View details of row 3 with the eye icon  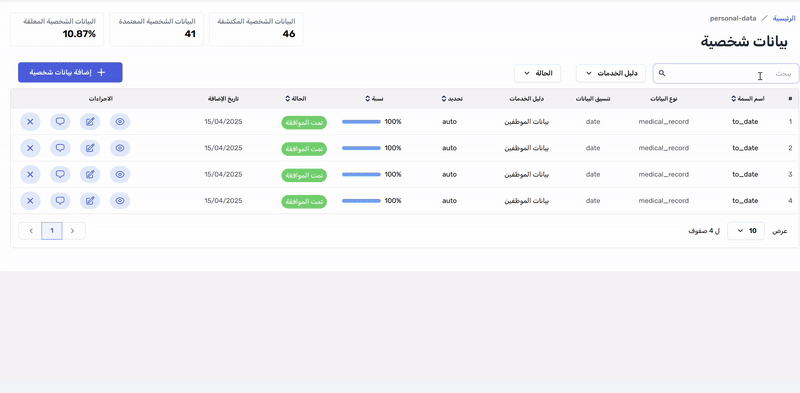coord(120,175)
